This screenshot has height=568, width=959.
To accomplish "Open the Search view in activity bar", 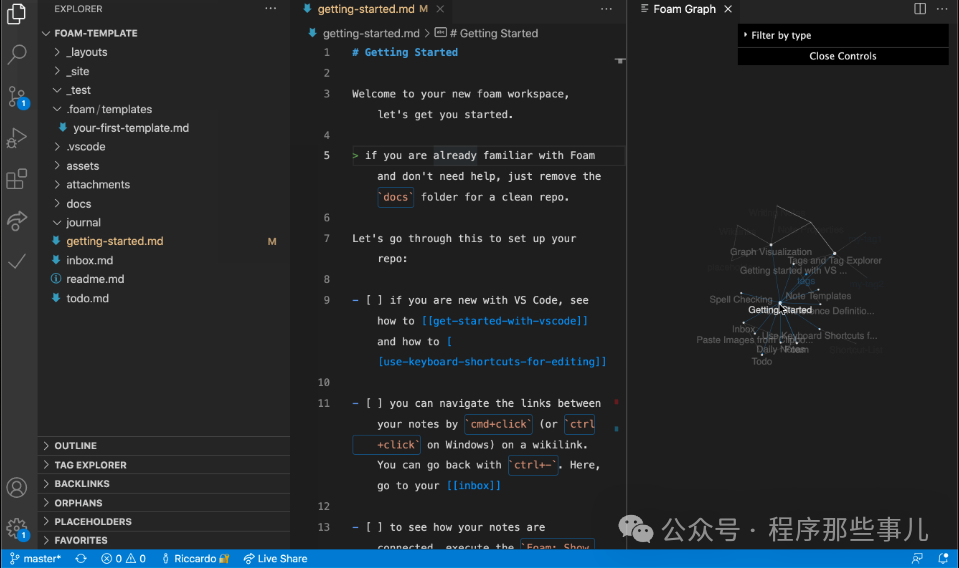I will 17,54.
